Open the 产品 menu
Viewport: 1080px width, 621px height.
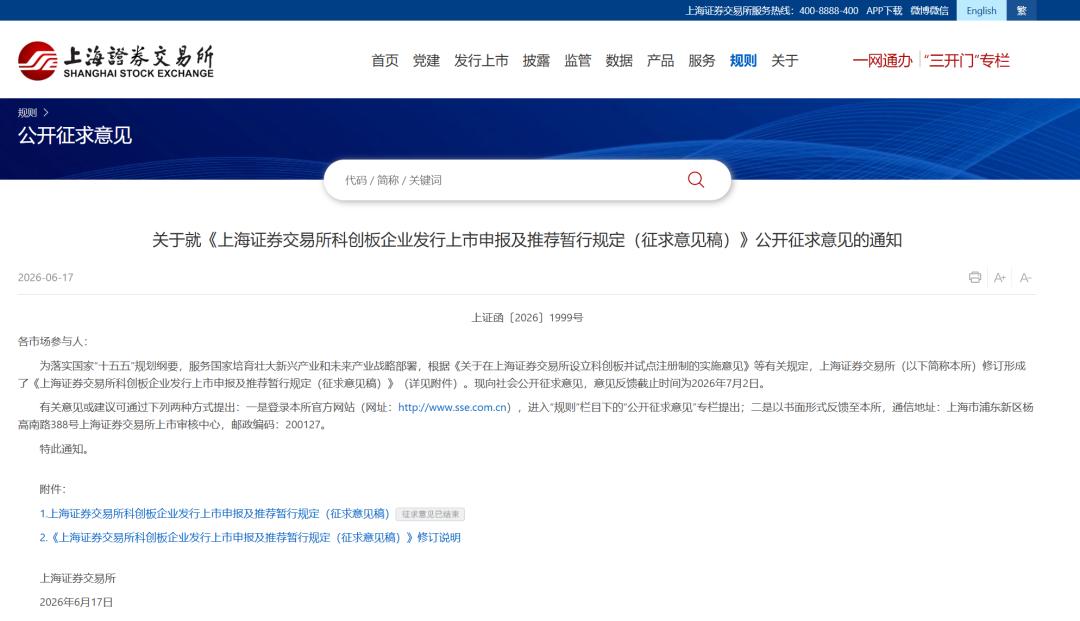660,61
